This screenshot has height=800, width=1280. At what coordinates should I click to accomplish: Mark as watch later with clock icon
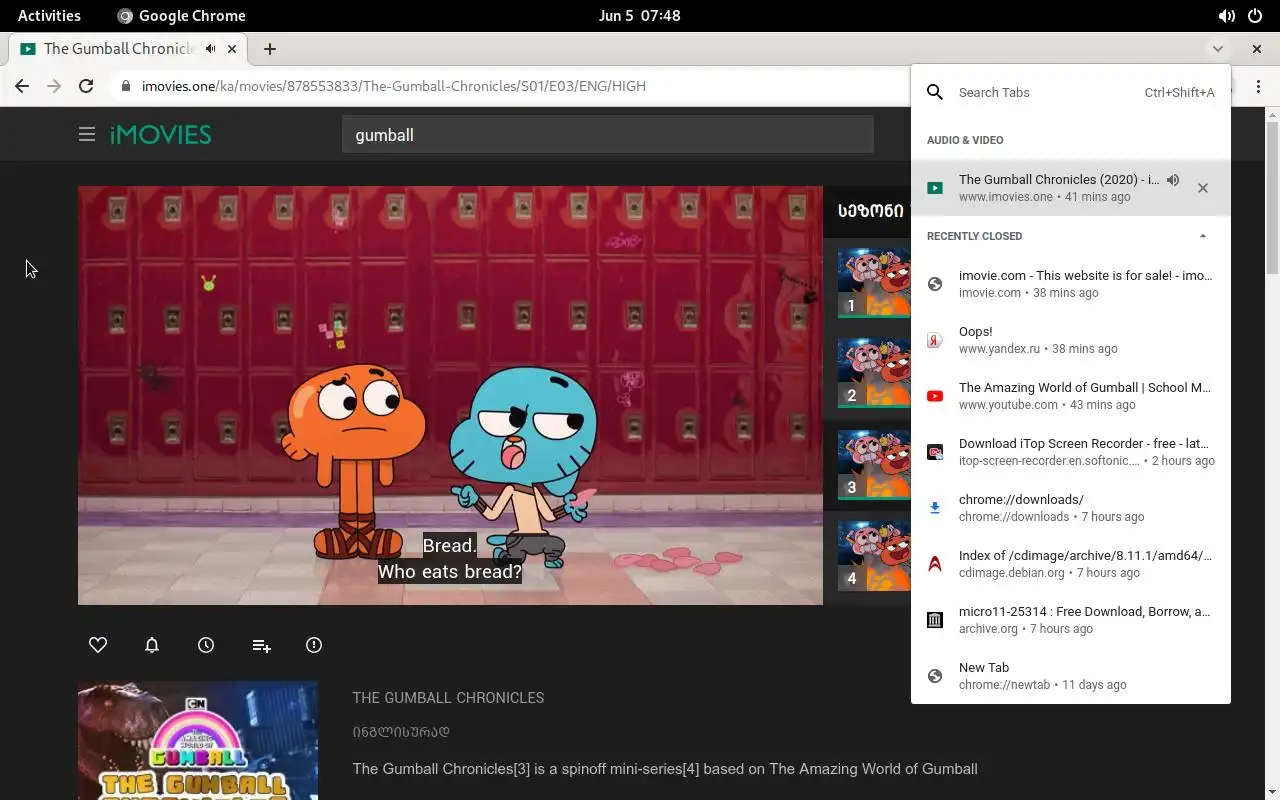coord(206,645)
